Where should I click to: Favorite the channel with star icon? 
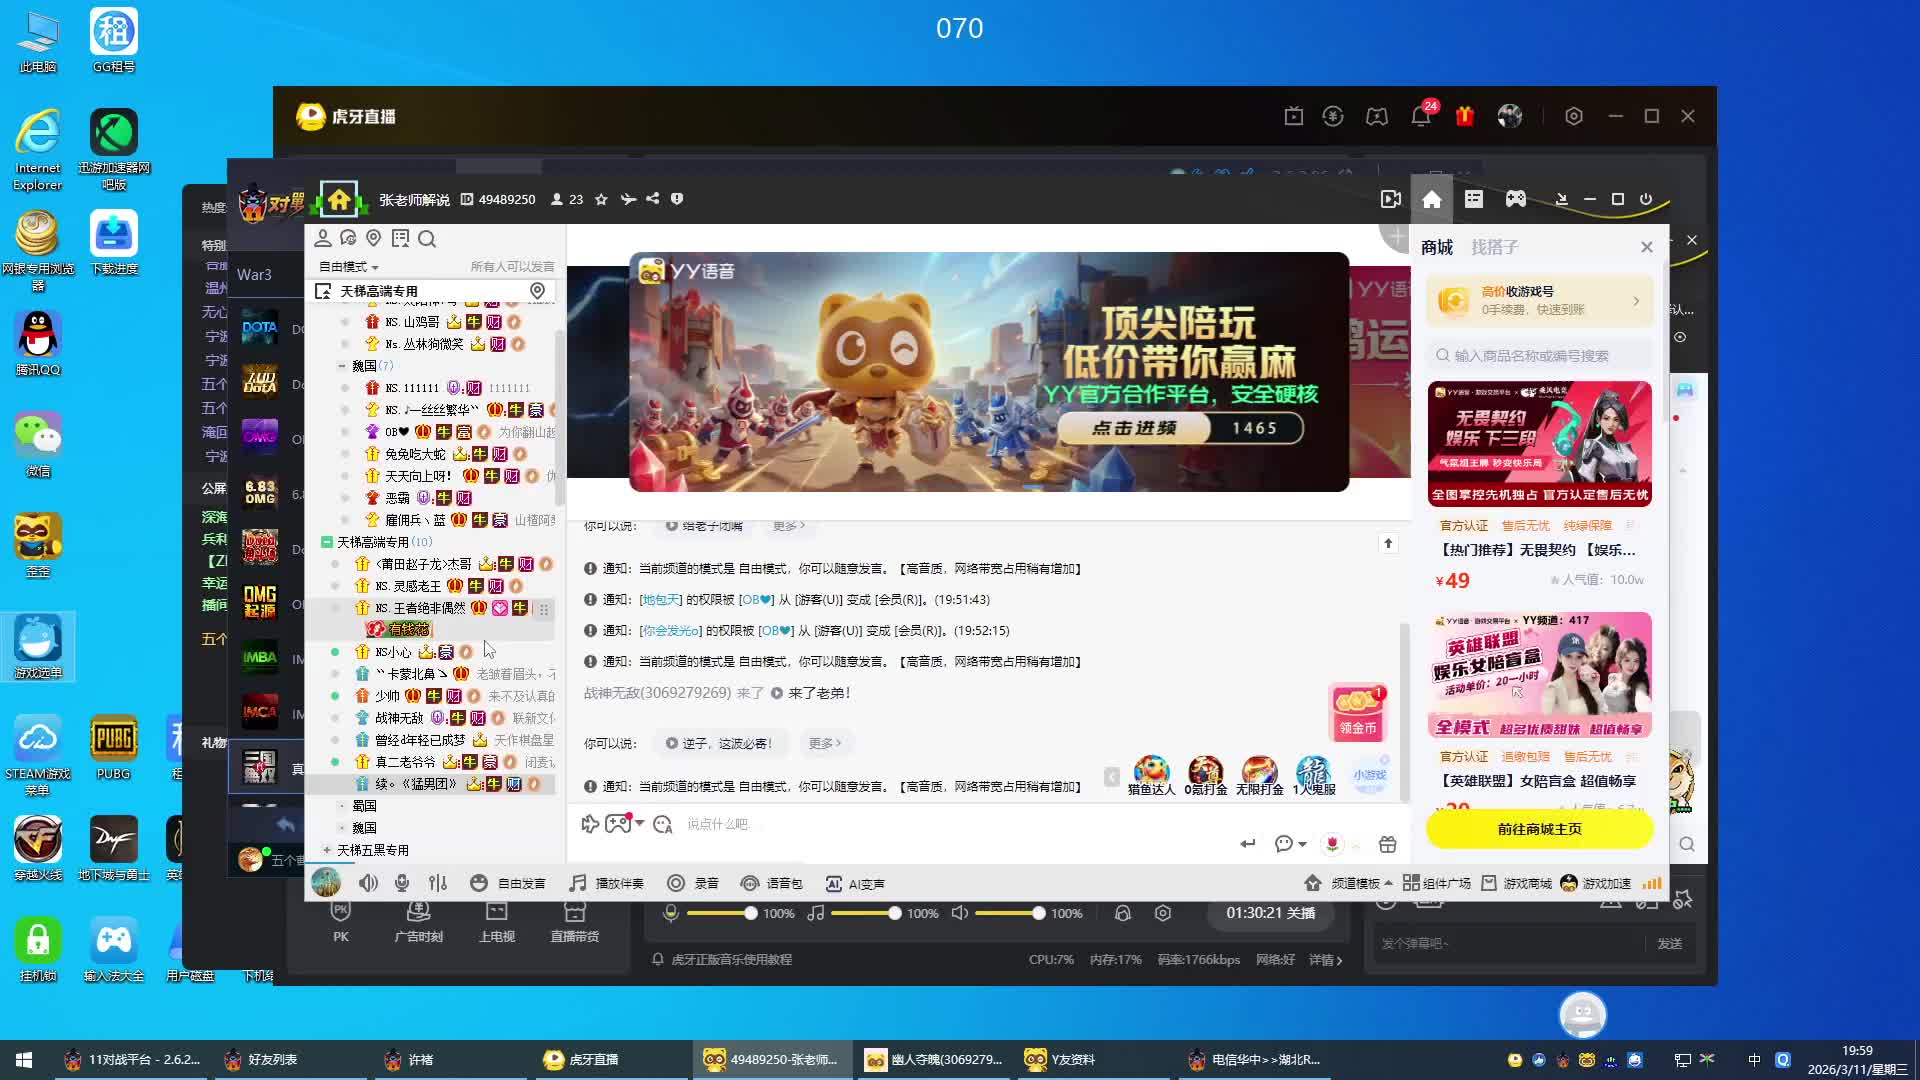pos(601,199)
